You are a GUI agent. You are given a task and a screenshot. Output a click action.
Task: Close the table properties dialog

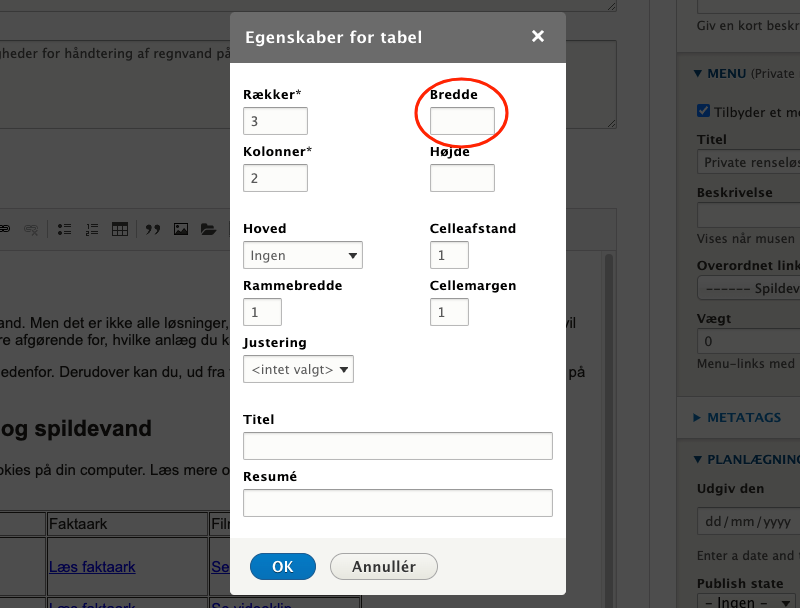pyautogui.click(x=538, y=37)
